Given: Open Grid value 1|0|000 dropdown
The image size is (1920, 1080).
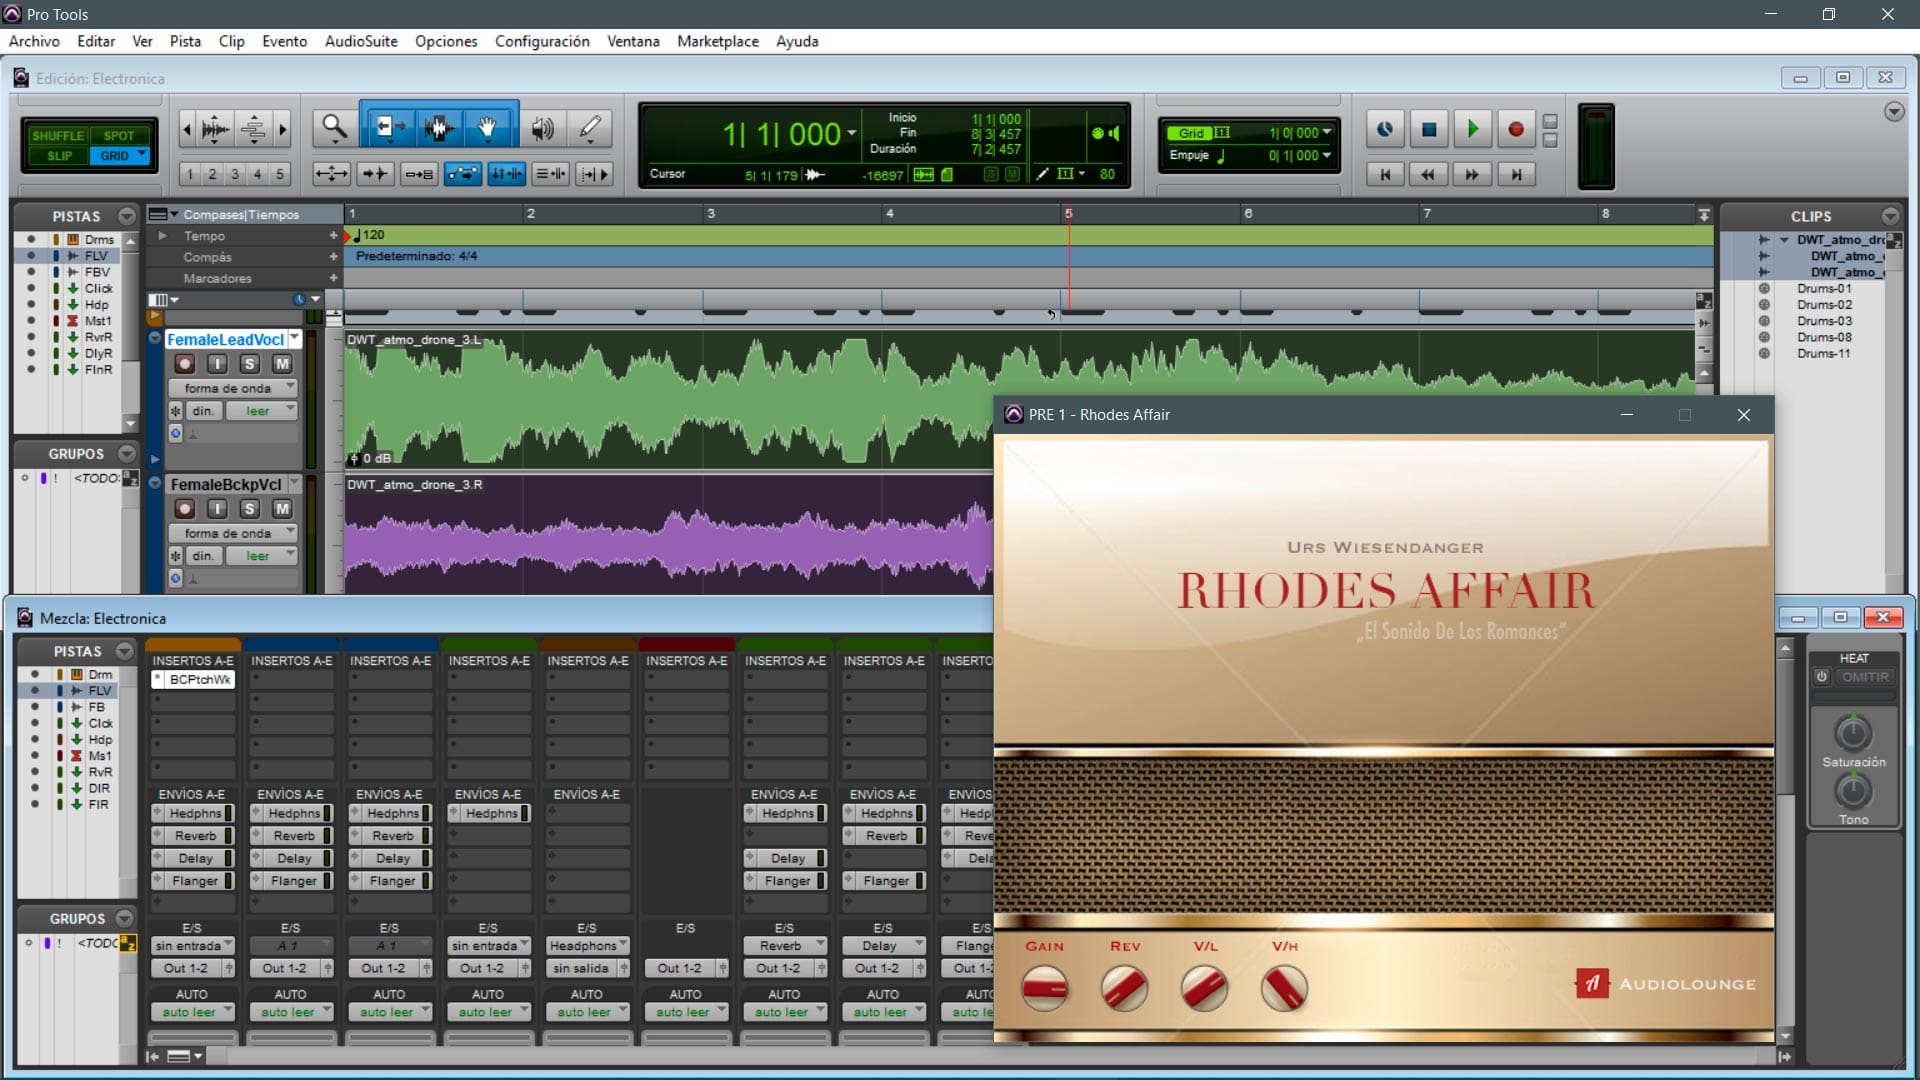Looking at the screenshot, I should (1327, 133).
